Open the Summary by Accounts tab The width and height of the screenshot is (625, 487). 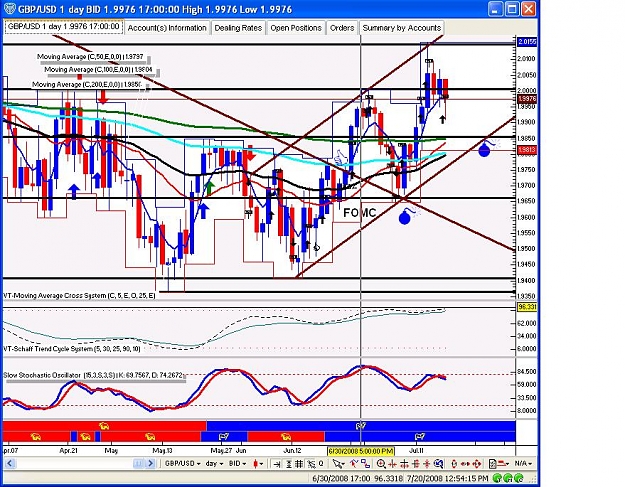(402, 28)
